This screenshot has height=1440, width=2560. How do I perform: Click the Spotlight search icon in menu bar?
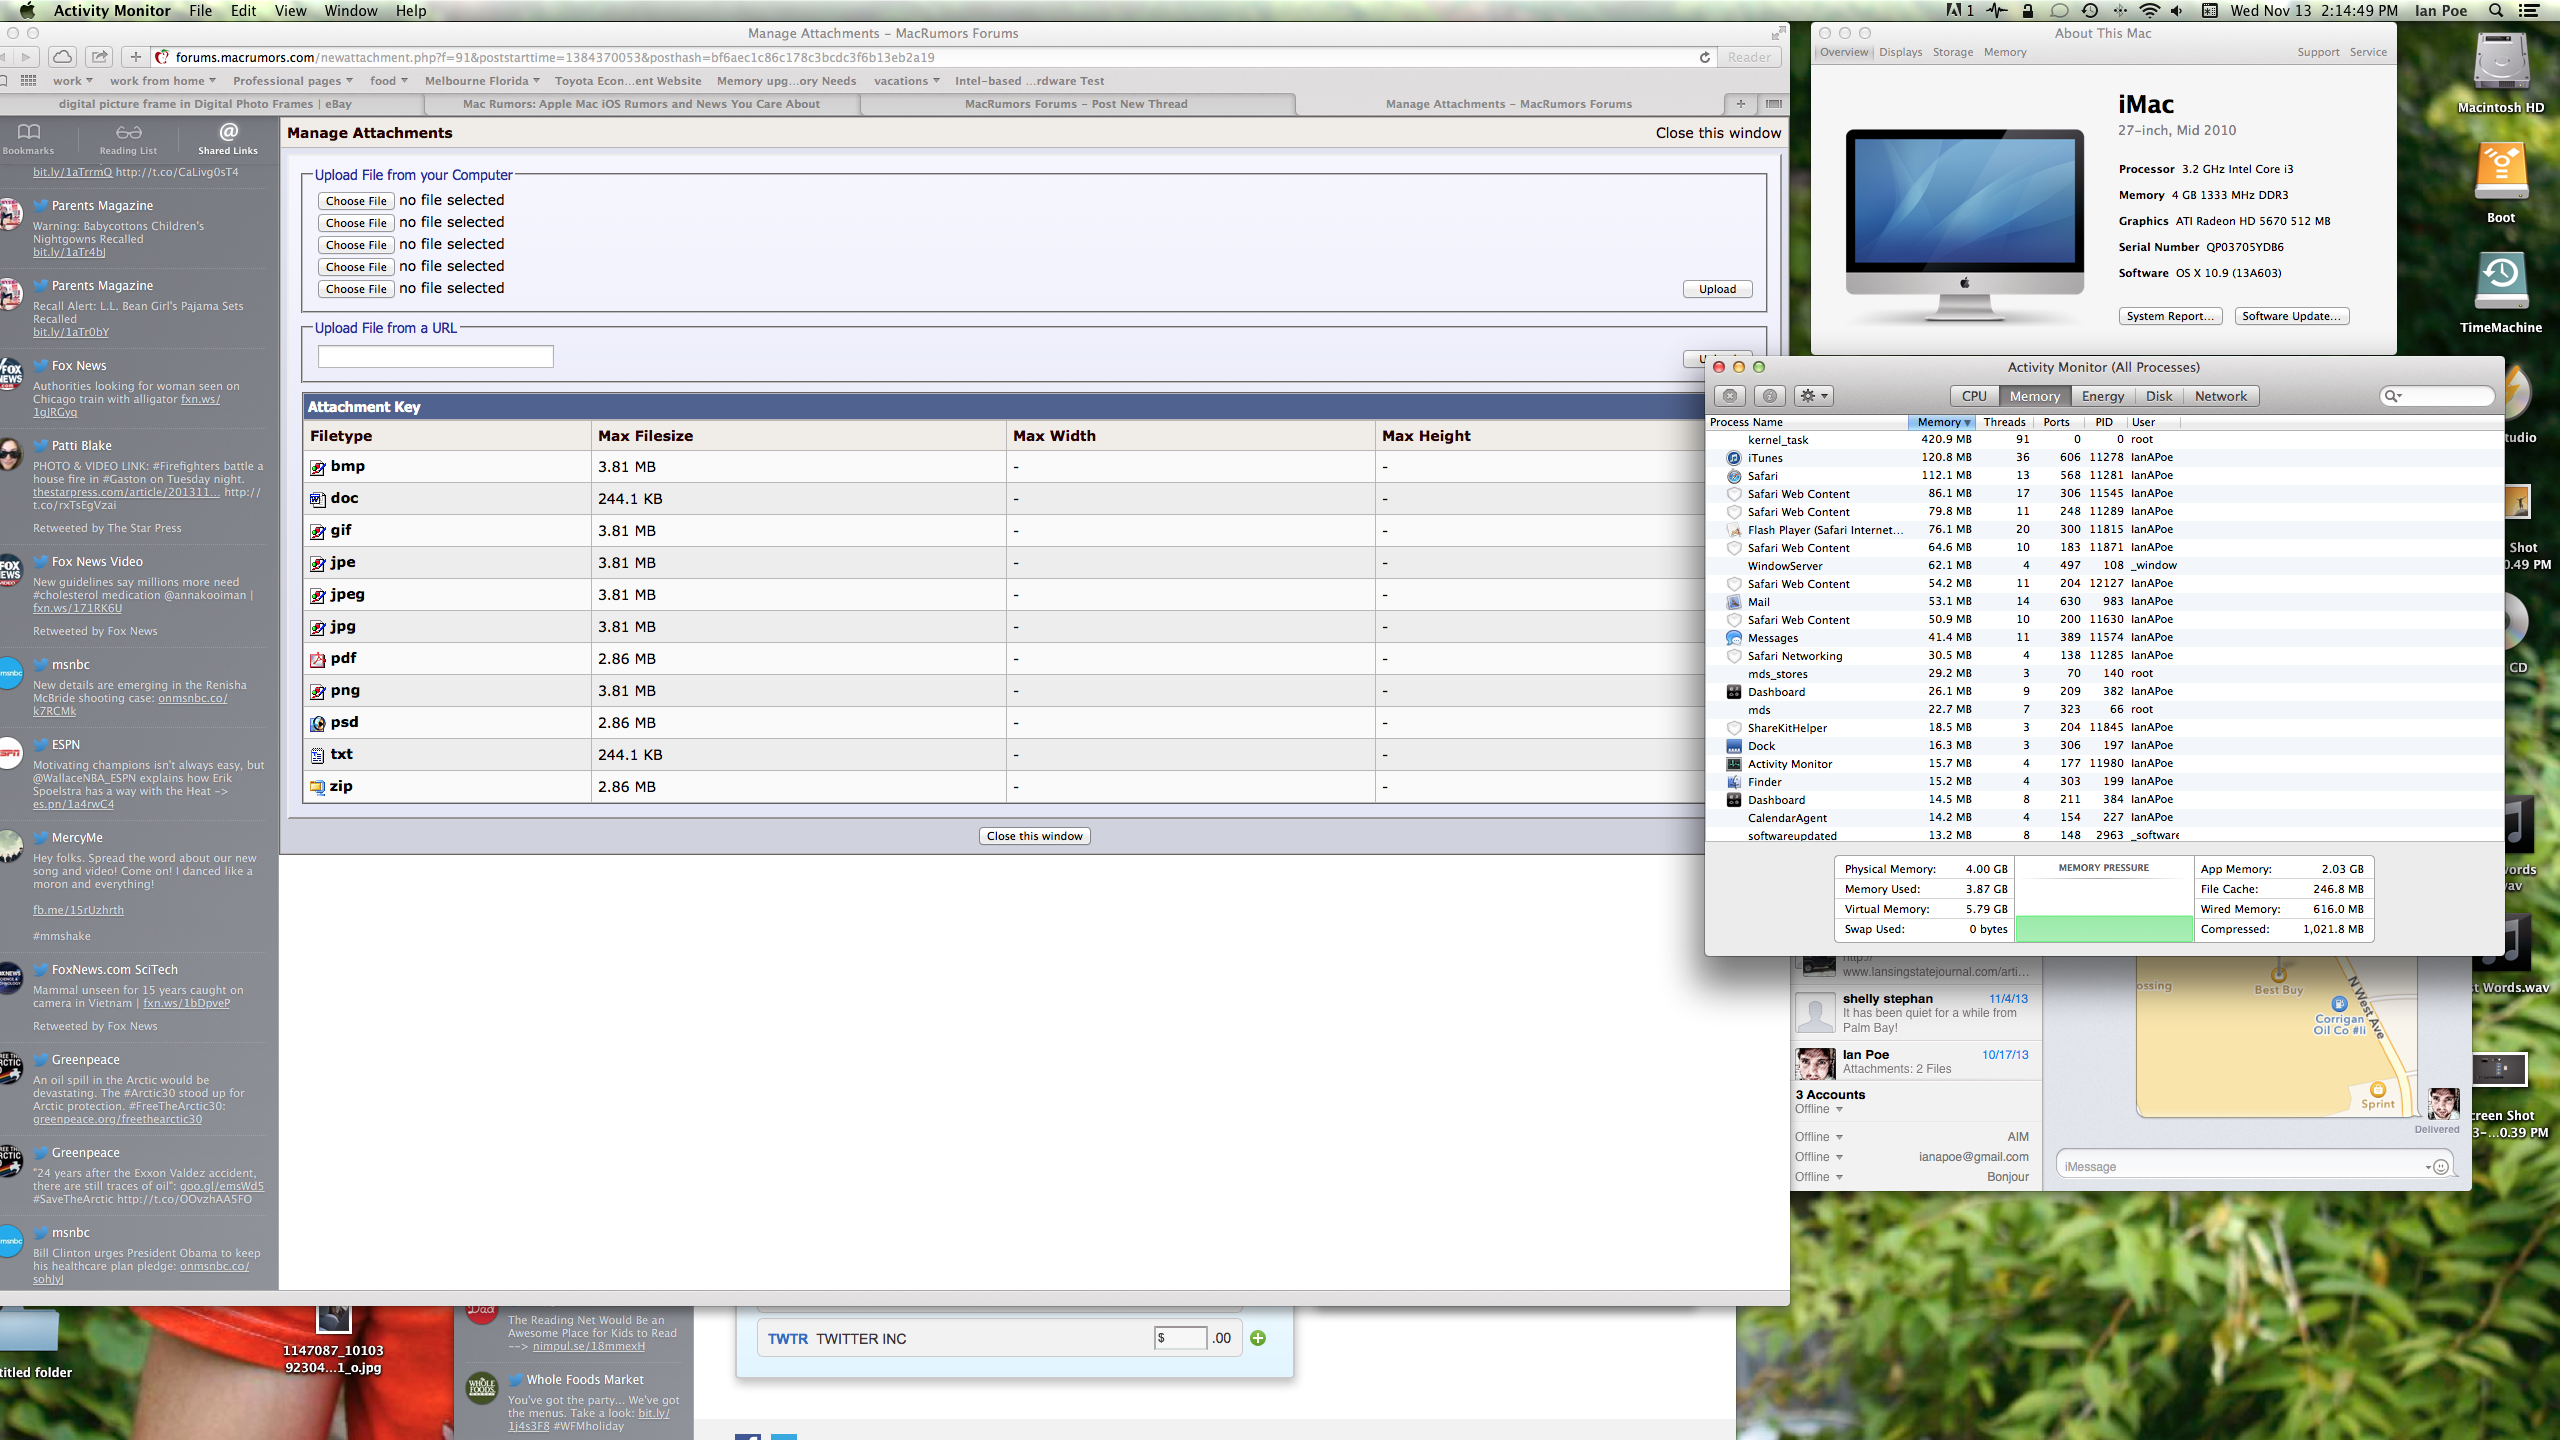click(2496, 11)
